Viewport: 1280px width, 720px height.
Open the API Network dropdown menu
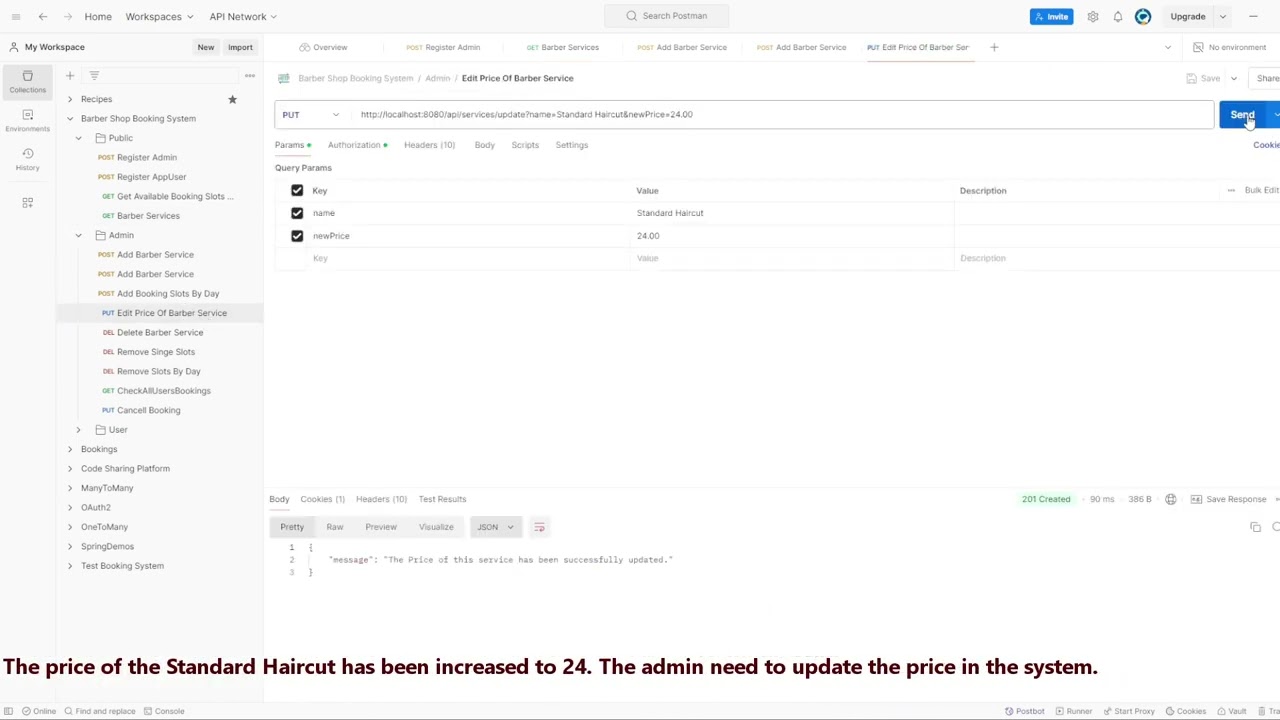(243, 17)
